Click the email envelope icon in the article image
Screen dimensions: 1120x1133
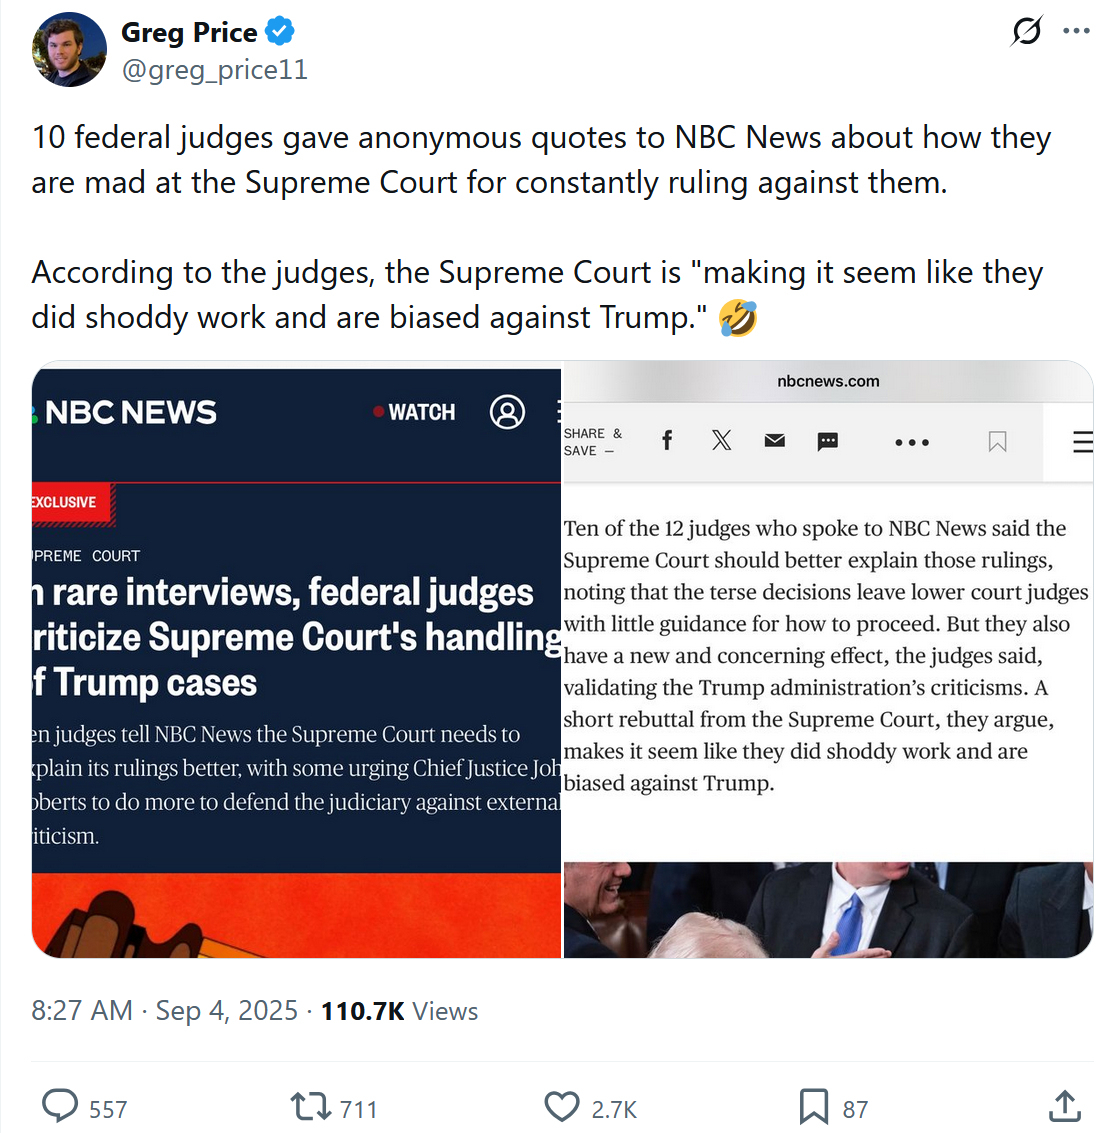coord(775,441)
